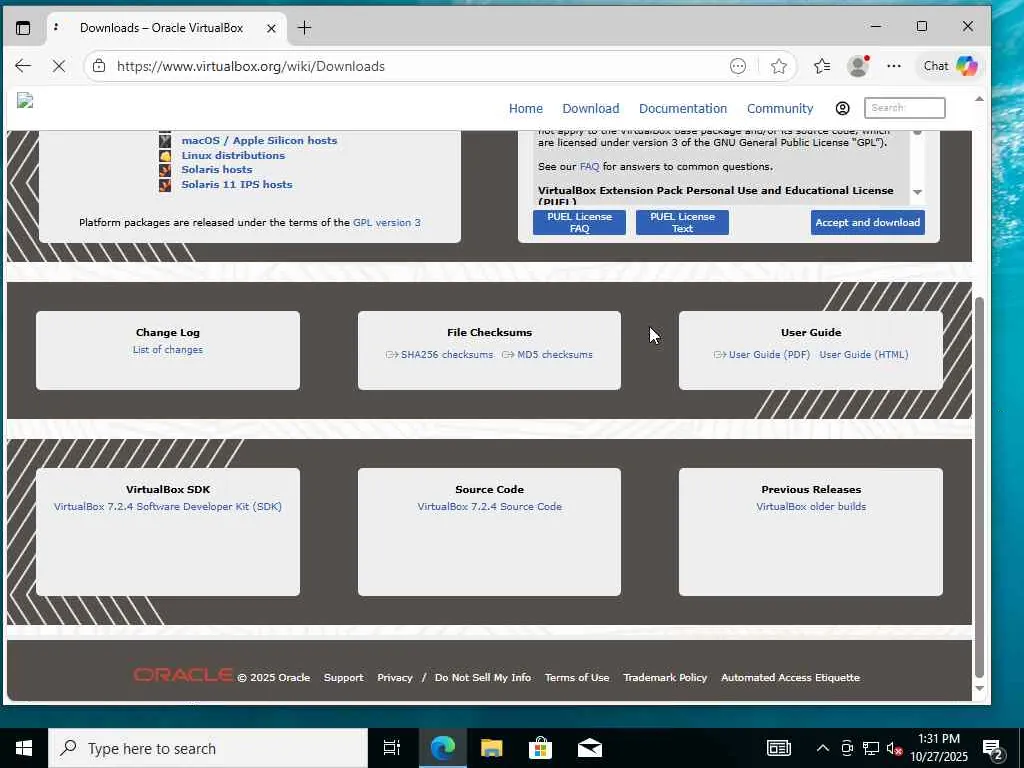This screenshot has height=768, width=1024.
Task: Go to the Home nav item
Action: (x=526, y=108)
